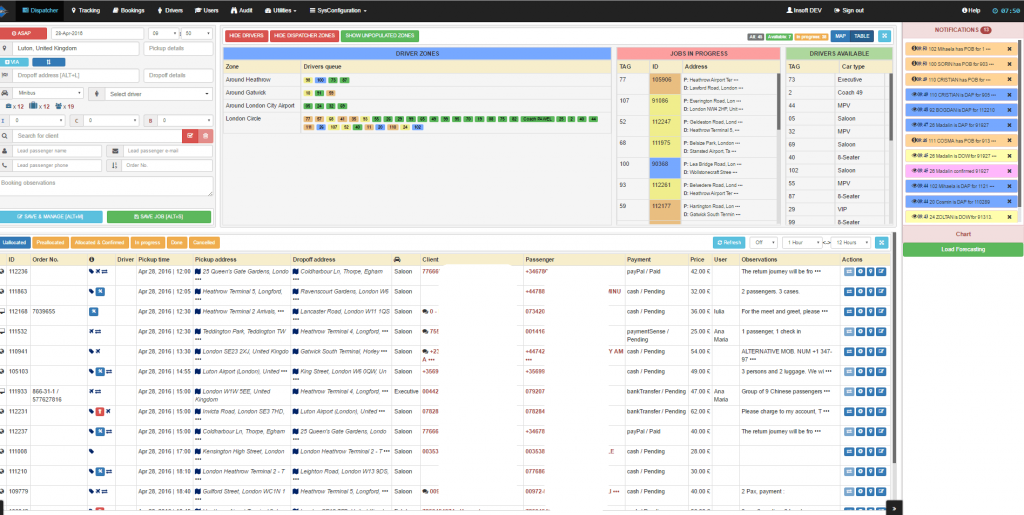Click the Sign out link
Screen dimensions: 1024x515
[x=849, y=10]
